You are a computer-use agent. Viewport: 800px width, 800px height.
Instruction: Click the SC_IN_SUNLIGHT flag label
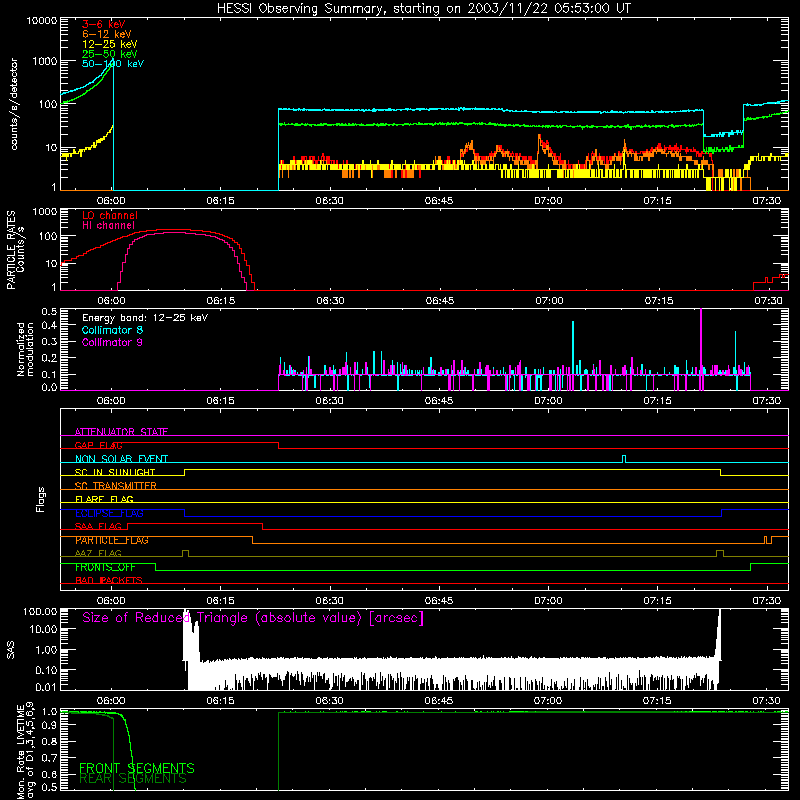point(115,472)
